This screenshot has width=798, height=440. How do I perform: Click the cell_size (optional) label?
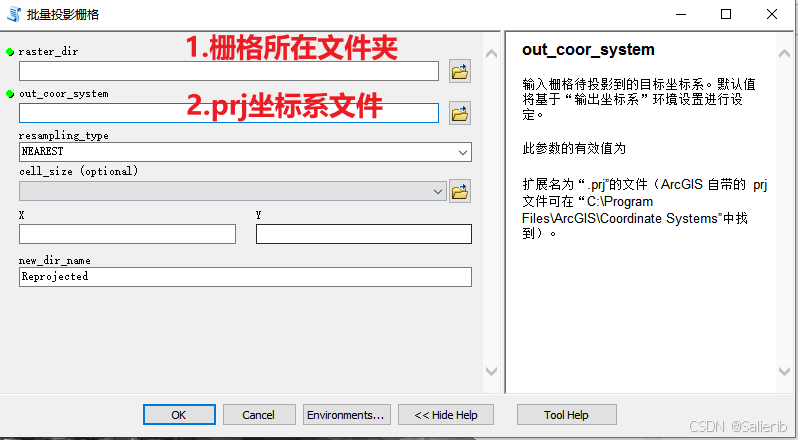coord(78,171)
